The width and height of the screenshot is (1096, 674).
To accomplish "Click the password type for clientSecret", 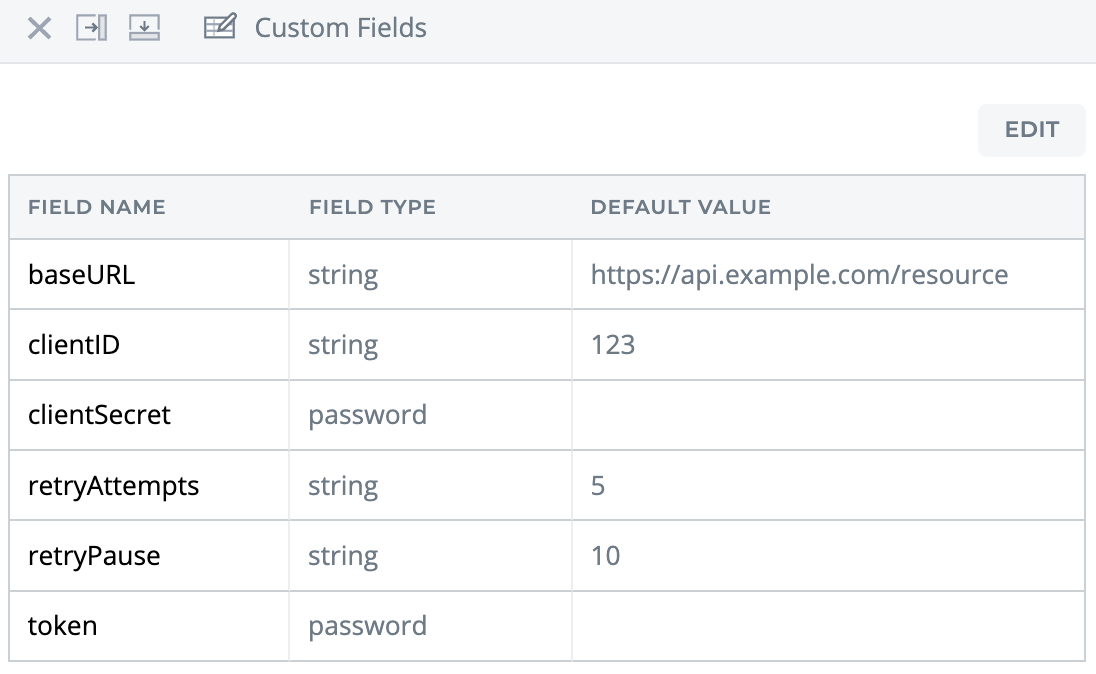I will 368,415.
